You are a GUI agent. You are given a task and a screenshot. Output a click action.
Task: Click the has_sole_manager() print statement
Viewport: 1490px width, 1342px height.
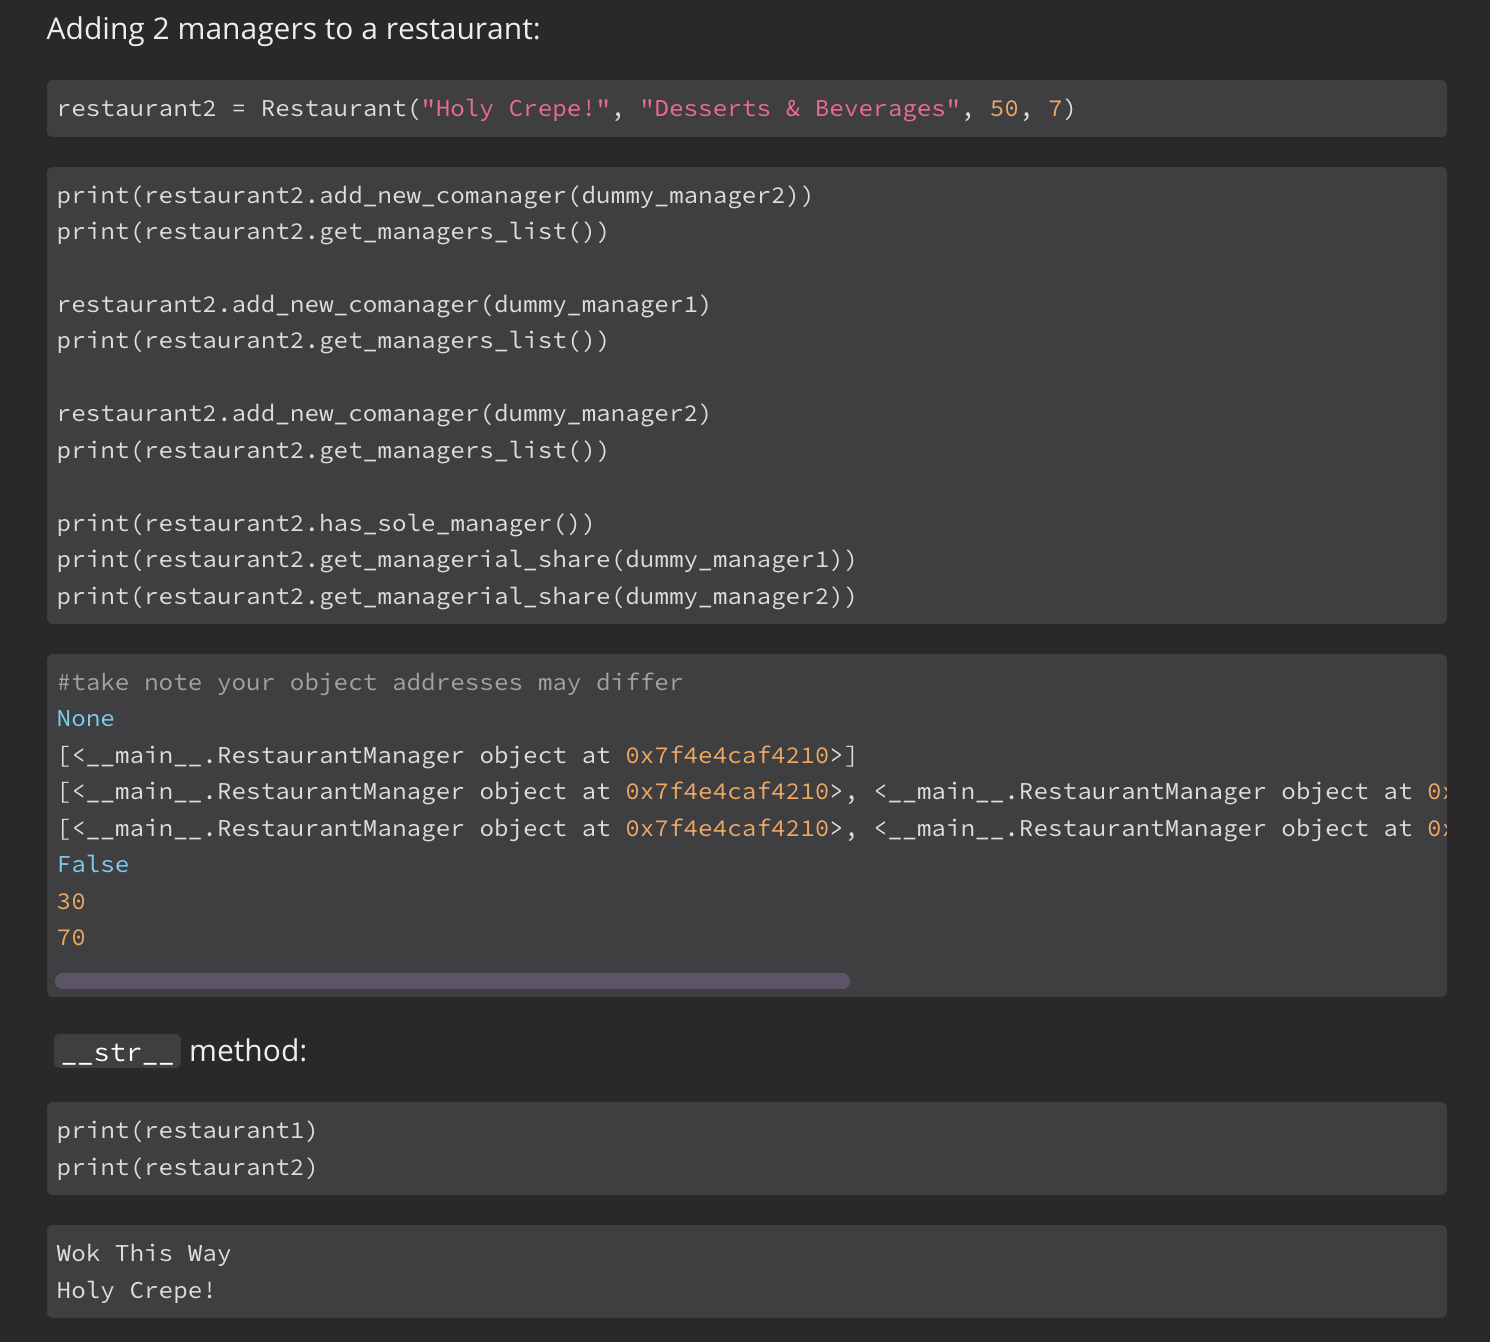tap(324, 522)
